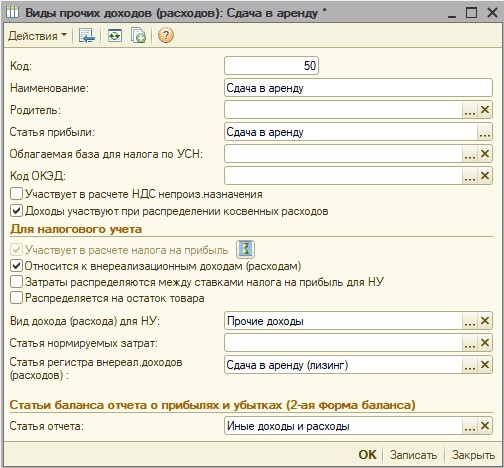Open selection for Вид дохода (расхода) для НУ
Viewport: 504px width, 468px height.
click(470, 321)
